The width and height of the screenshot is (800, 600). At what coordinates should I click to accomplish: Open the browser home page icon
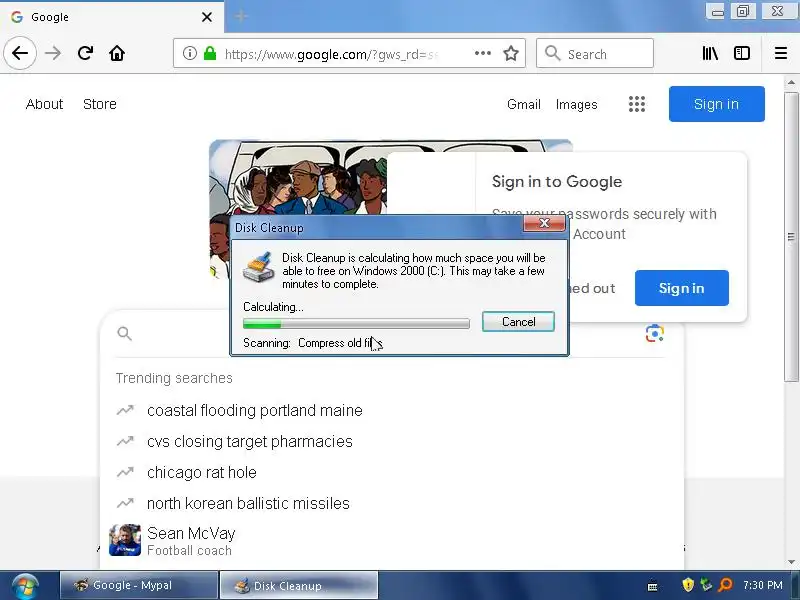117,53
